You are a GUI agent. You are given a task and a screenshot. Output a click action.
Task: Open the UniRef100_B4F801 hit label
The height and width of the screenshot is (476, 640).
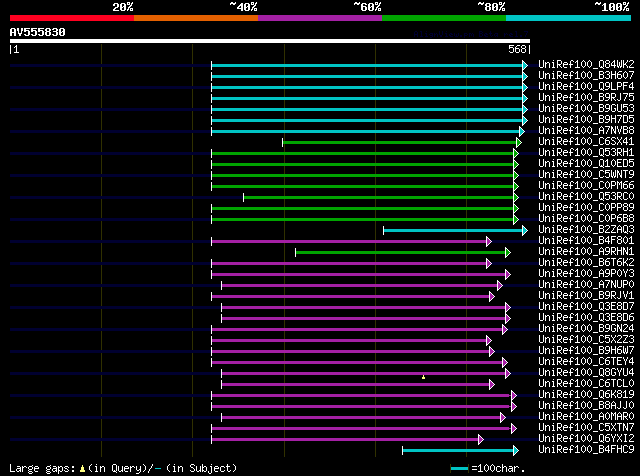pos(586,240)
